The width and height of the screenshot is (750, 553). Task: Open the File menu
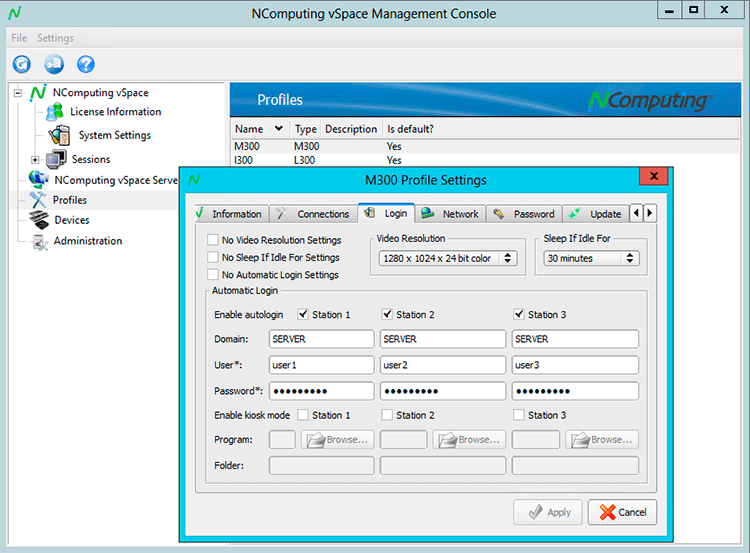pyautogui.click(x=19, y=38)
